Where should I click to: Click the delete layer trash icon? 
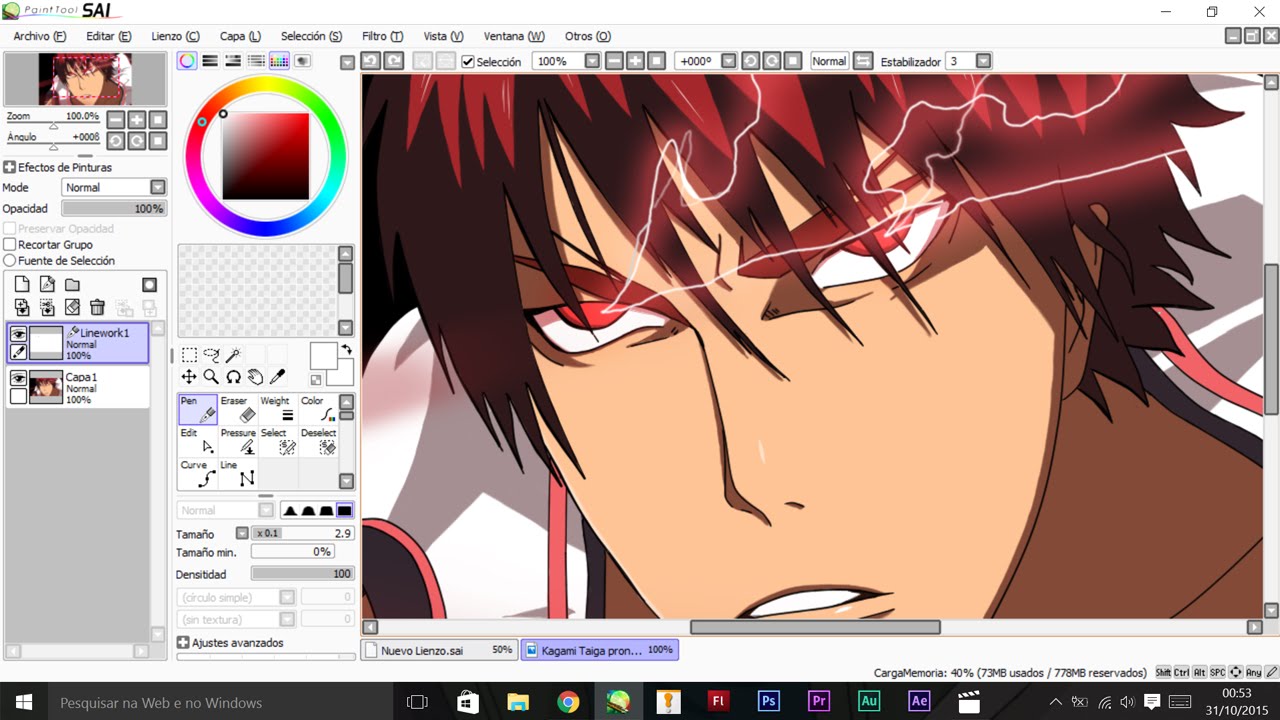coord(97,308)
